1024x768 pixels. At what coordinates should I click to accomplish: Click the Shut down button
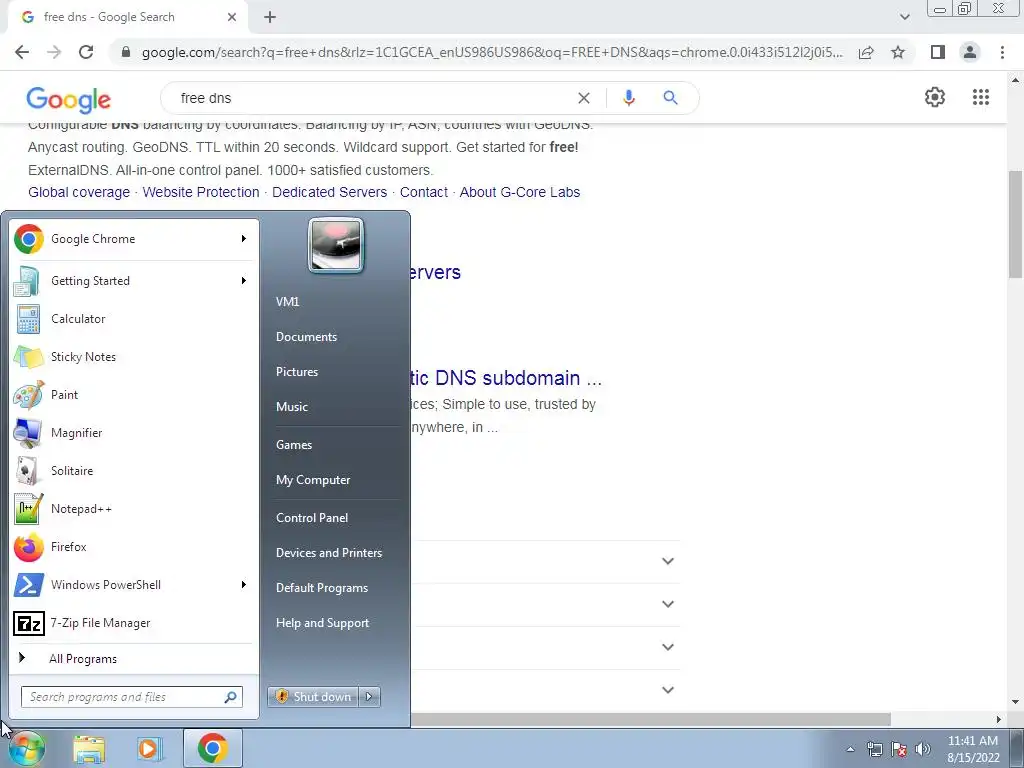(313, 697)
